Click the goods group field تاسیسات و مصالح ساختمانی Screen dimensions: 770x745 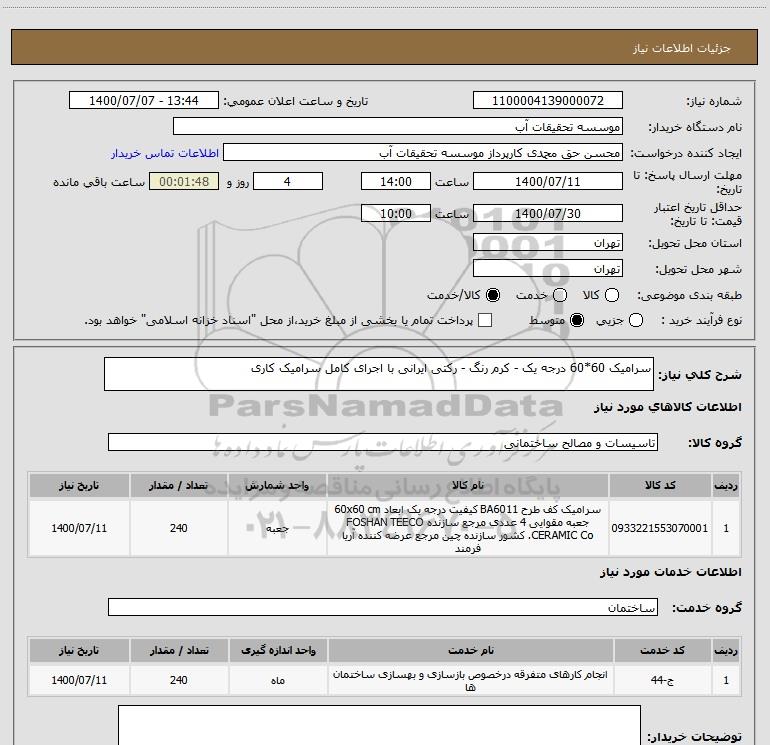(x=383, y=442)
